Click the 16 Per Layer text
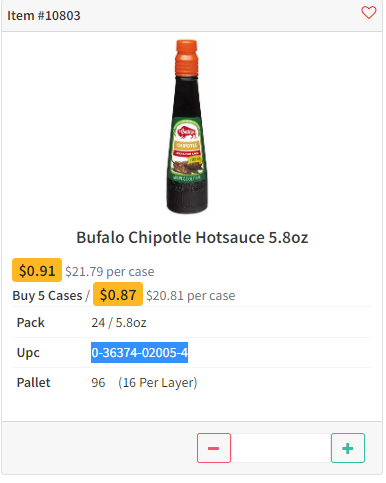The height and width of the screenshot is (483, 386). point(158,383)
